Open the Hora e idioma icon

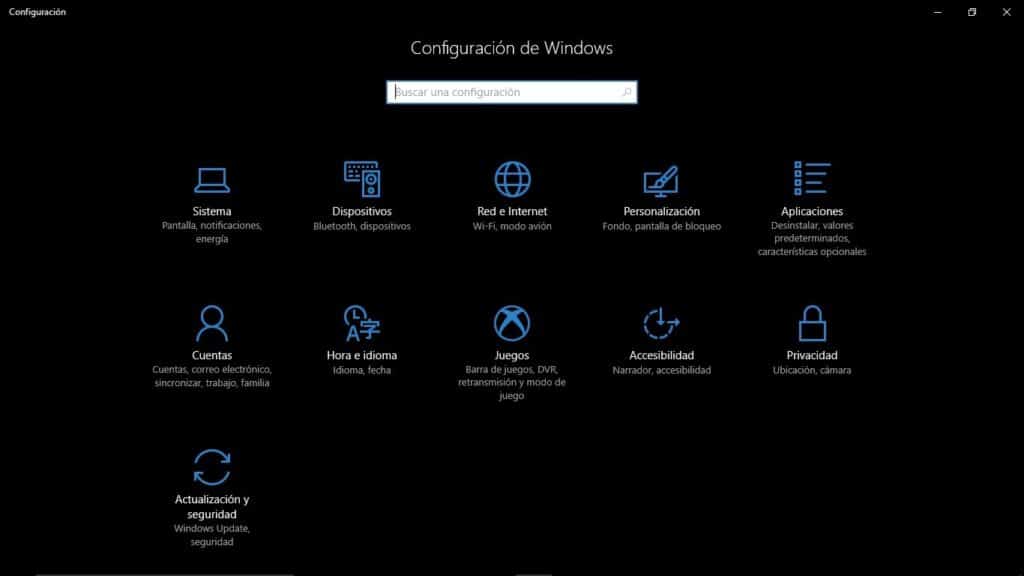(x=362, y=324)
